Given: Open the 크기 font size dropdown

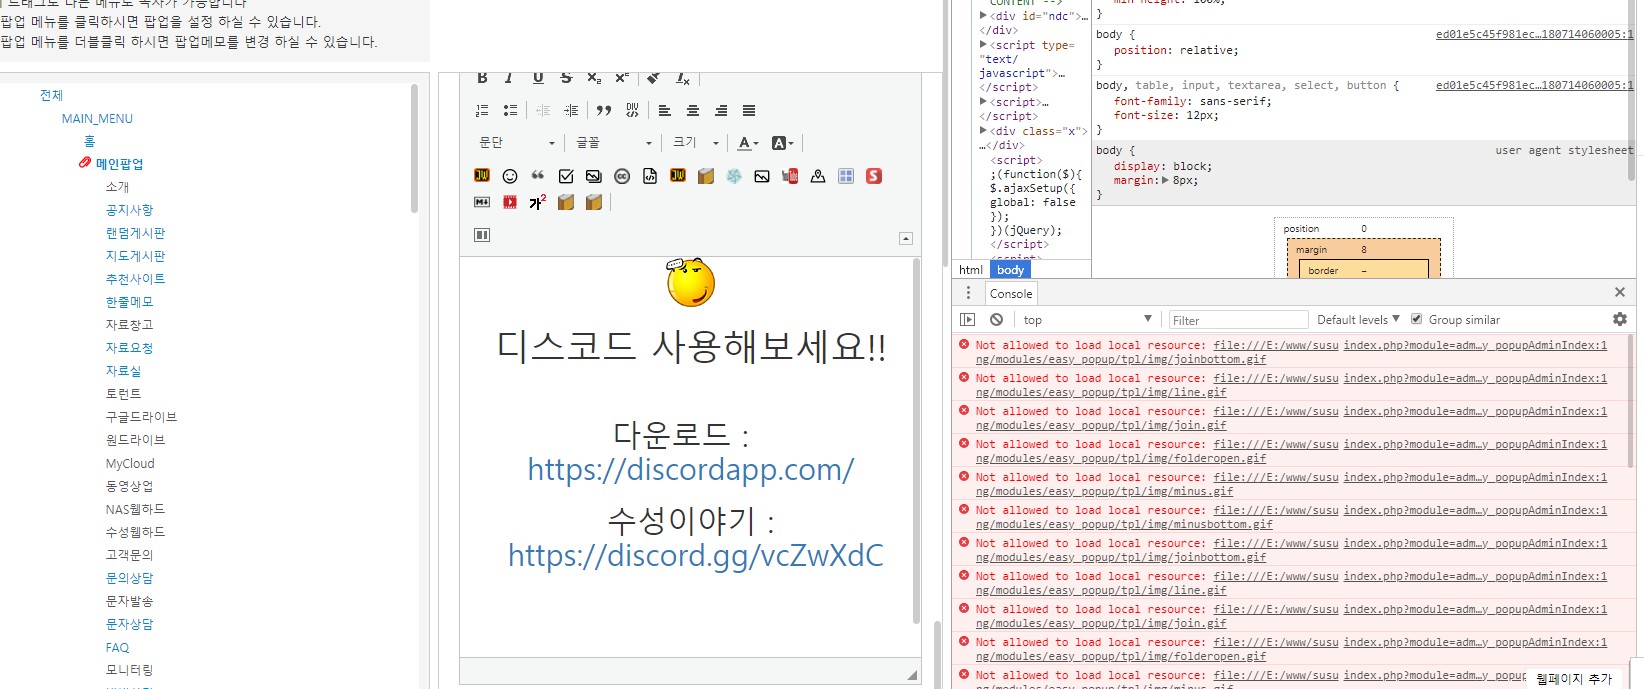Looking at the screenshot, I should 696,143.
